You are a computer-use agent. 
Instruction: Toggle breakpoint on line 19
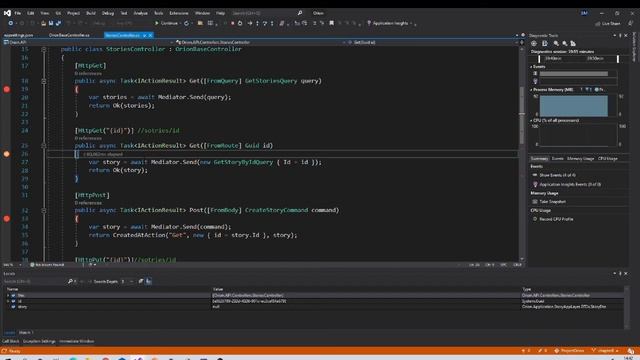[x=7, y=89]
